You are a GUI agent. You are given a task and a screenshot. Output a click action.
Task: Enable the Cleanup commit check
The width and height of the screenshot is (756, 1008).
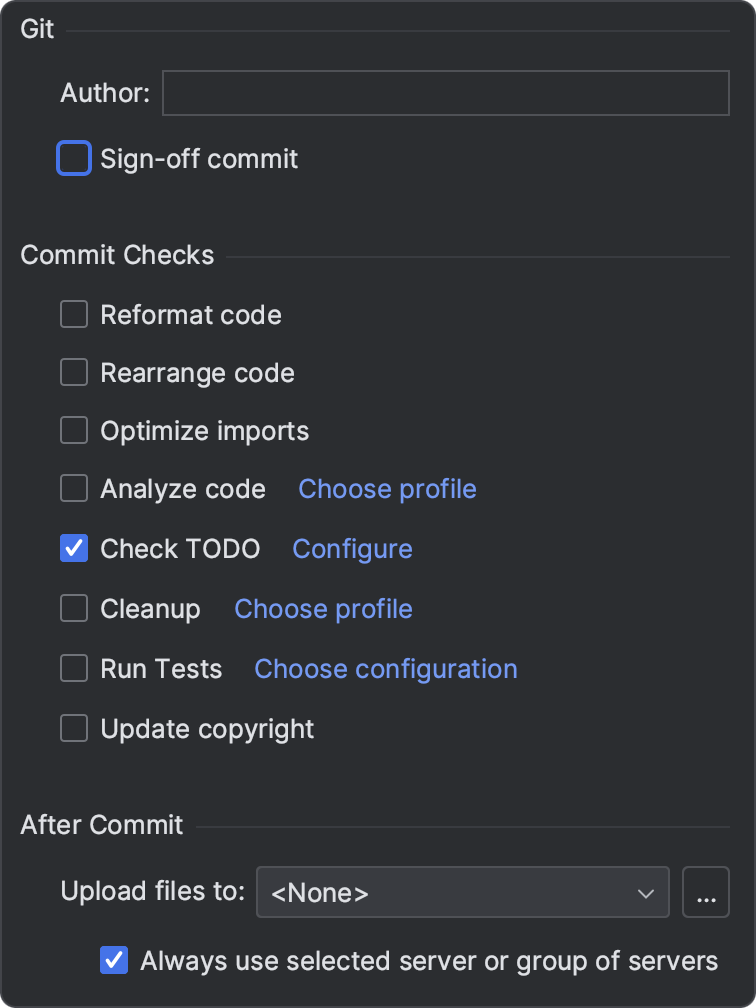pyautogui.click(x=73, y=608)
